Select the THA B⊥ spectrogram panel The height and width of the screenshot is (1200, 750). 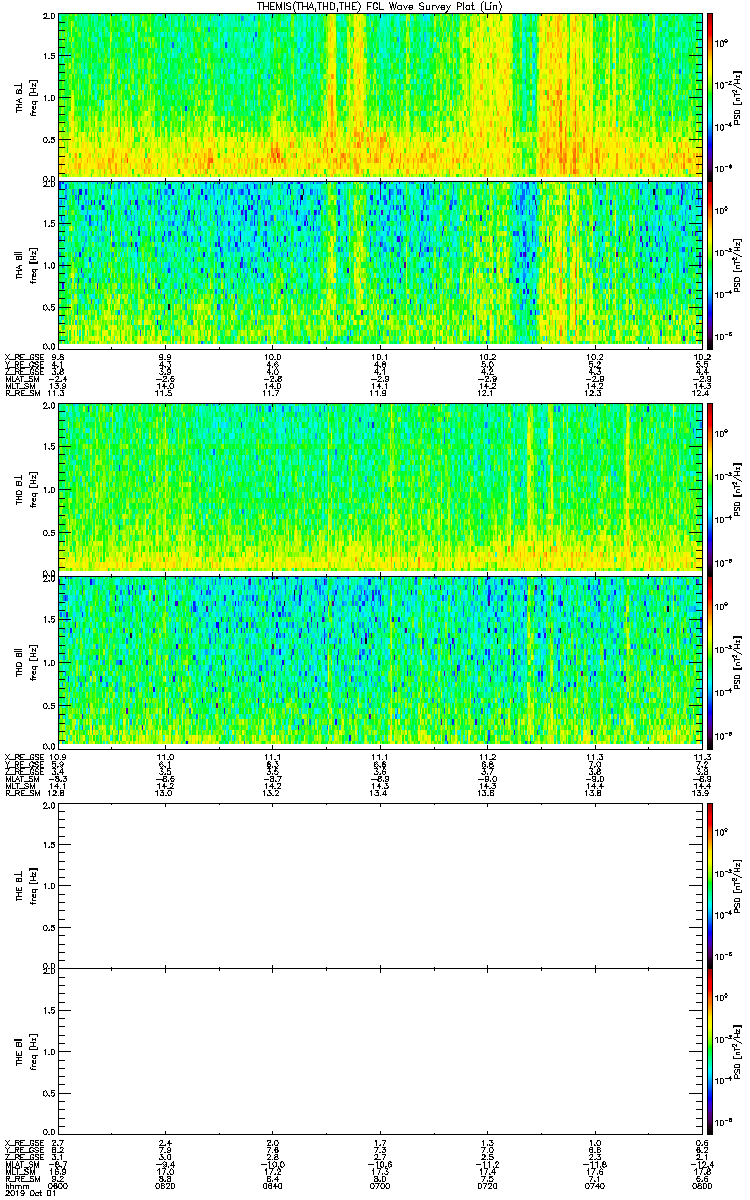pyautogui.click(x=381, y=96)
